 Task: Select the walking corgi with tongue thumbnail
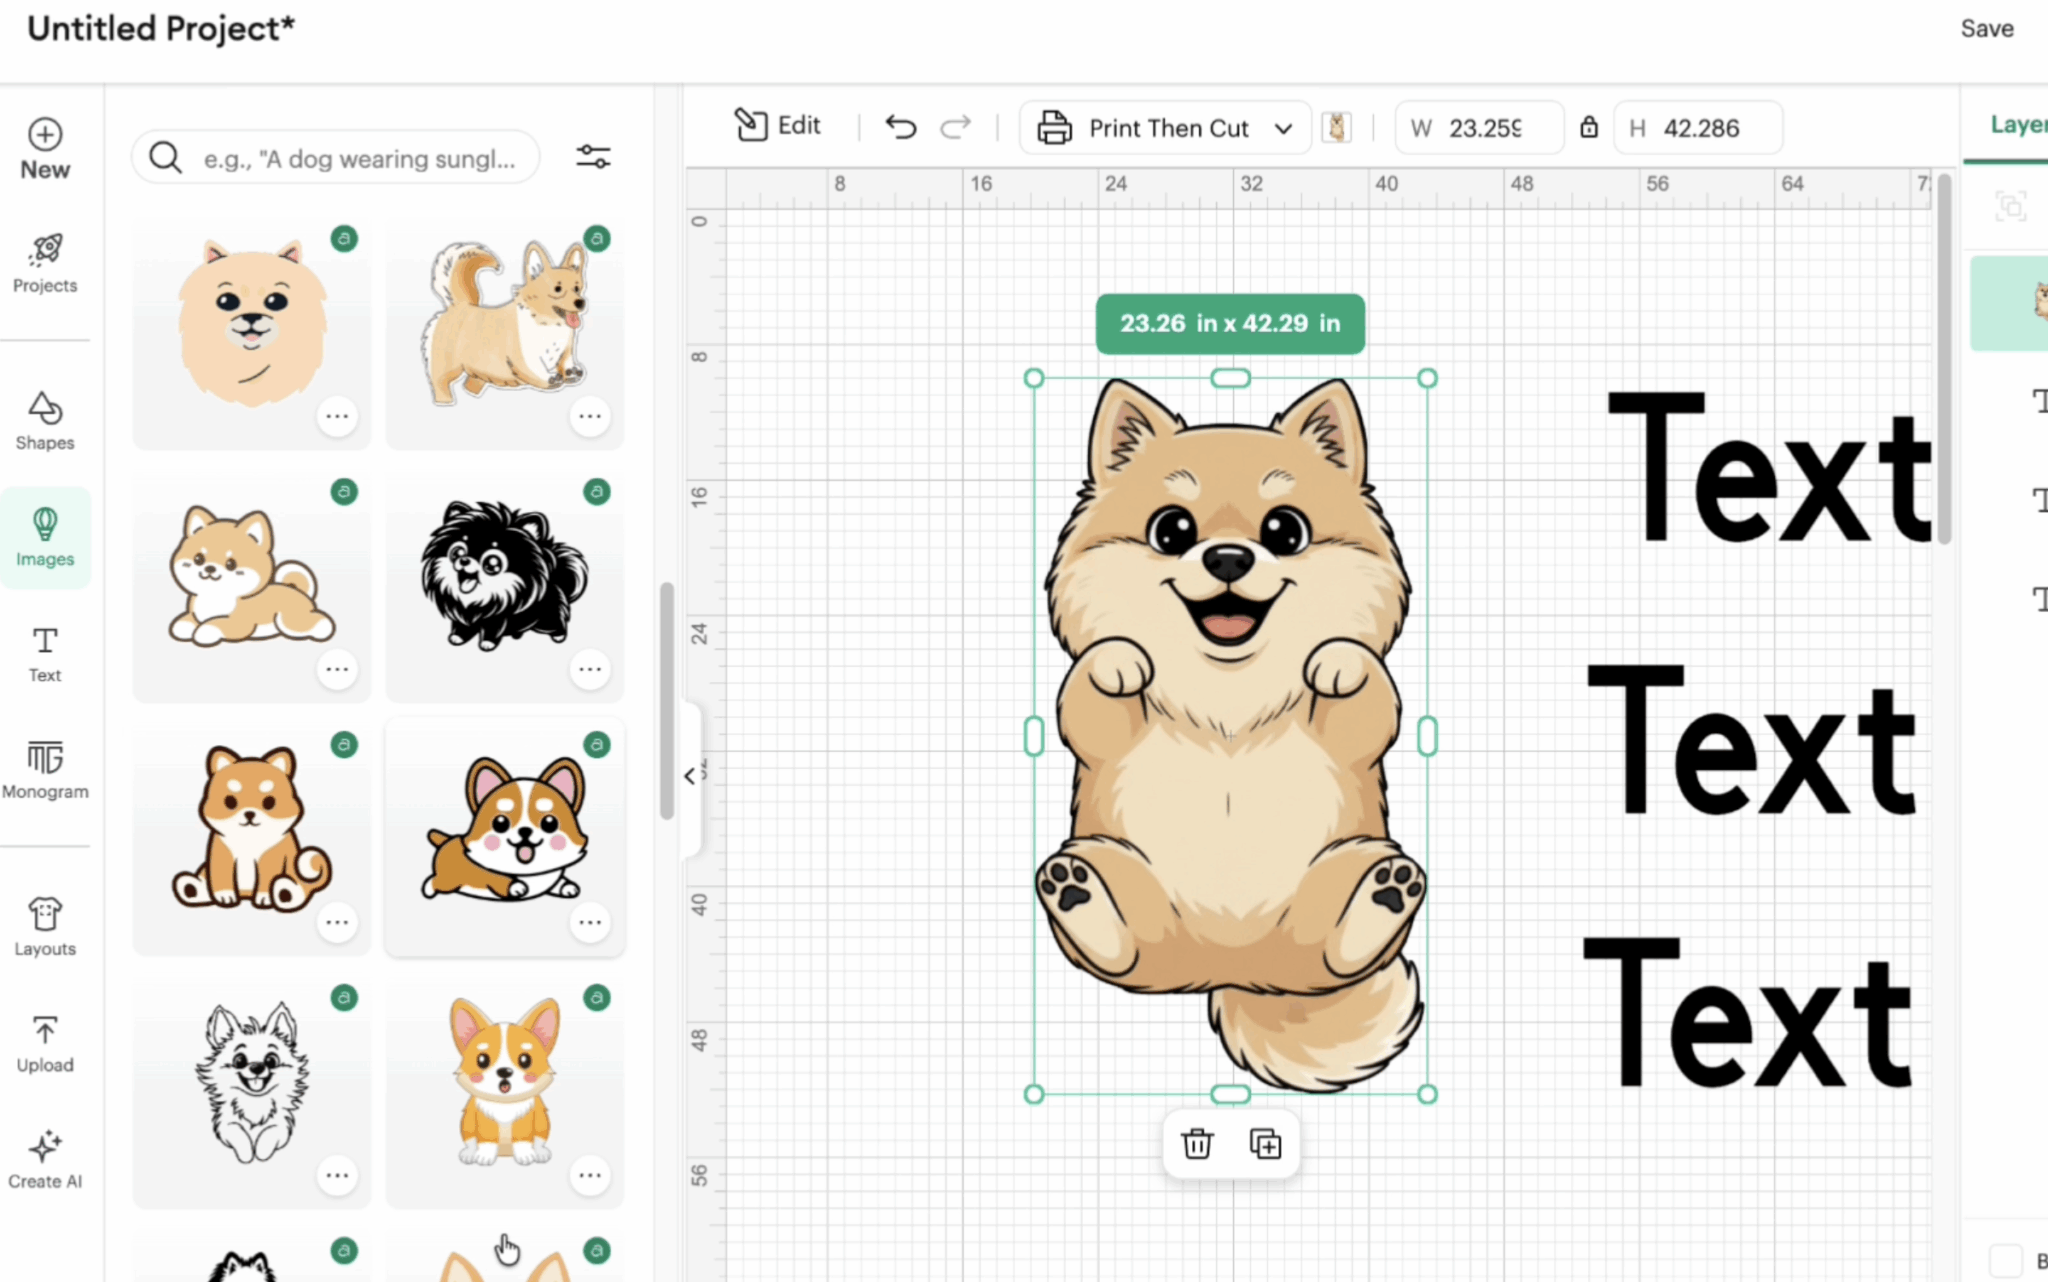click(505, 335)
